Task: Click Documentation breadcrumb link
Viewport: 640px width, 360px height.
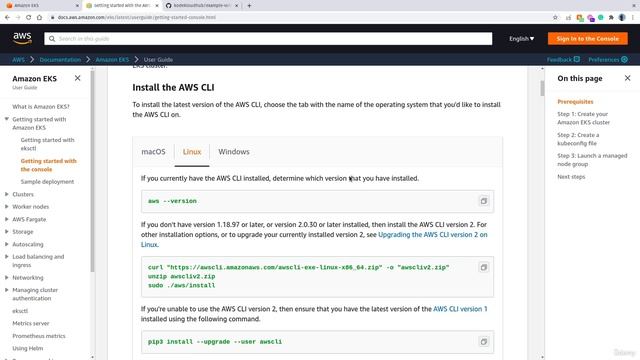Action: point(60,60)
